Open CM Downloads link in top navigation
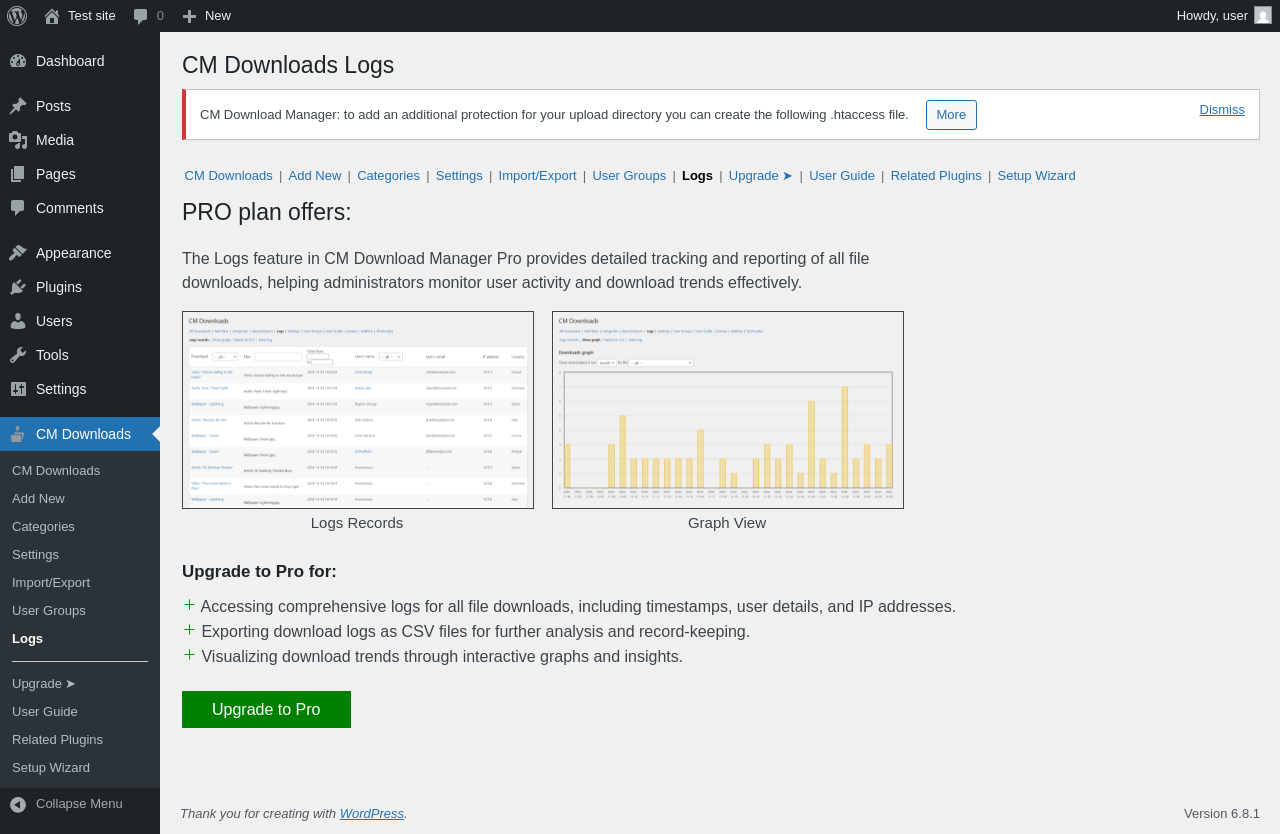This screenshot has height=834, width=1280. (228, 175)
